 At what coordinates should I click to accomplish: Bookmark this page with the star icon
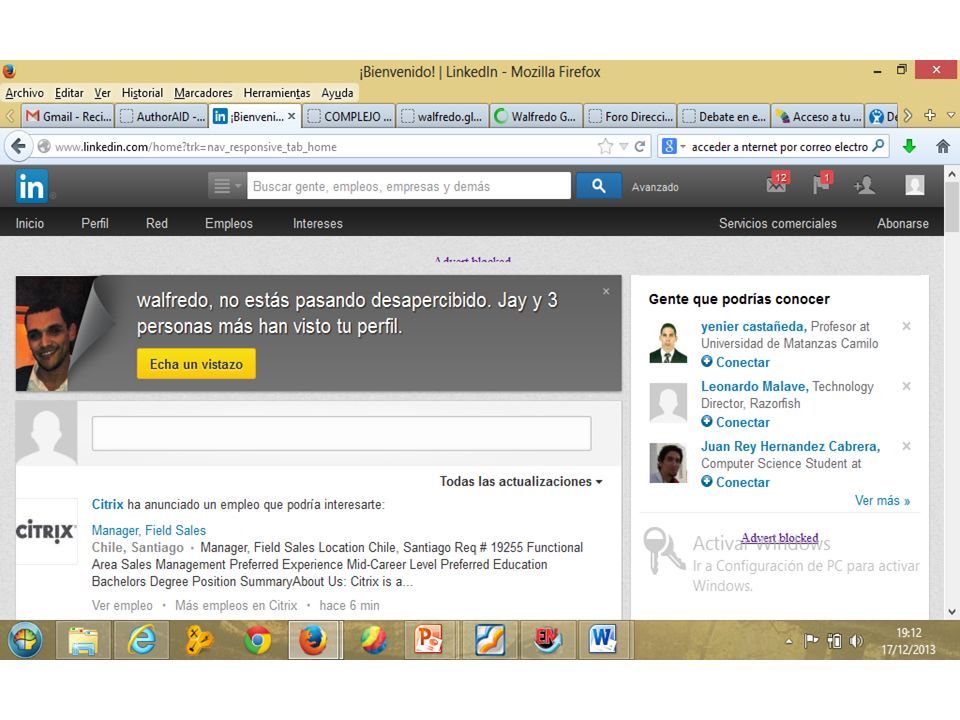(605, 146)
